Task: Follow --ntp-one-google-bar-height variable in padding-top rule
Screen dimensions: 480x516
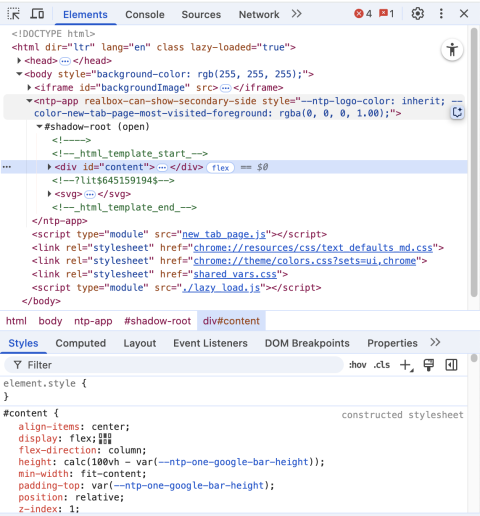Action: 189,485
